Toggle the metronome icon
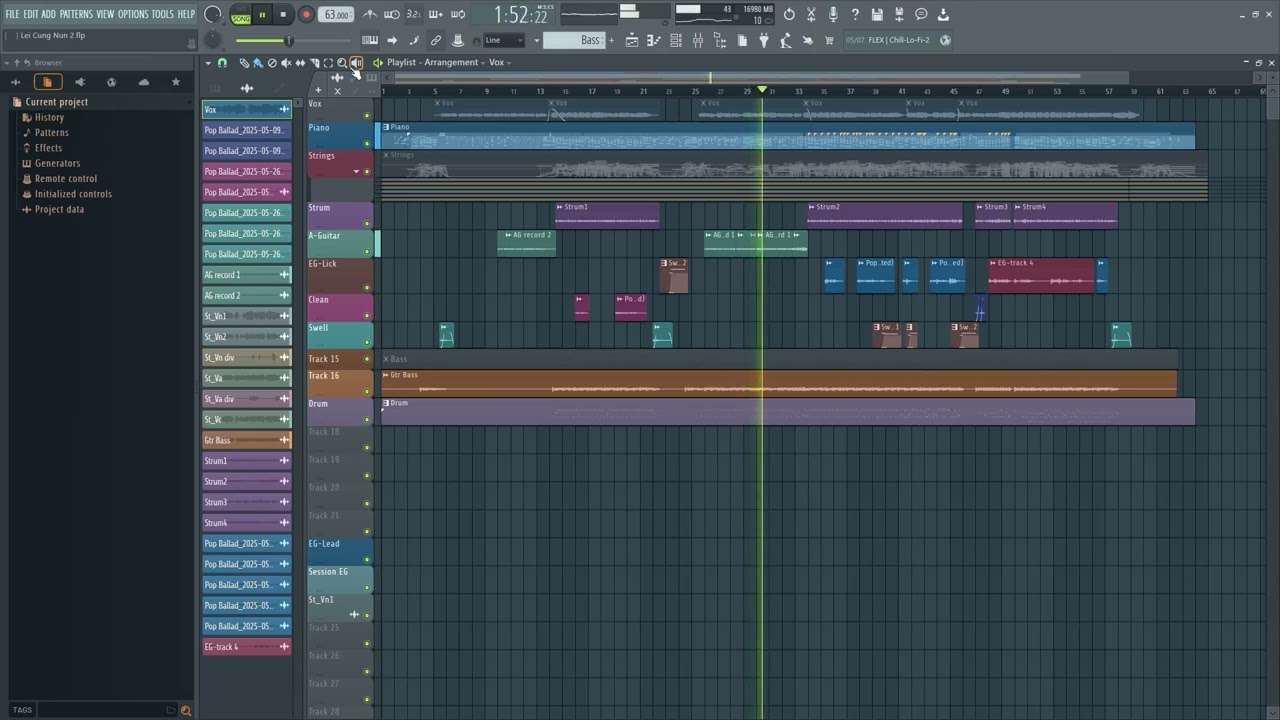Image resolution: width=1280 pixels, height=720 pixels. point(370,14)
